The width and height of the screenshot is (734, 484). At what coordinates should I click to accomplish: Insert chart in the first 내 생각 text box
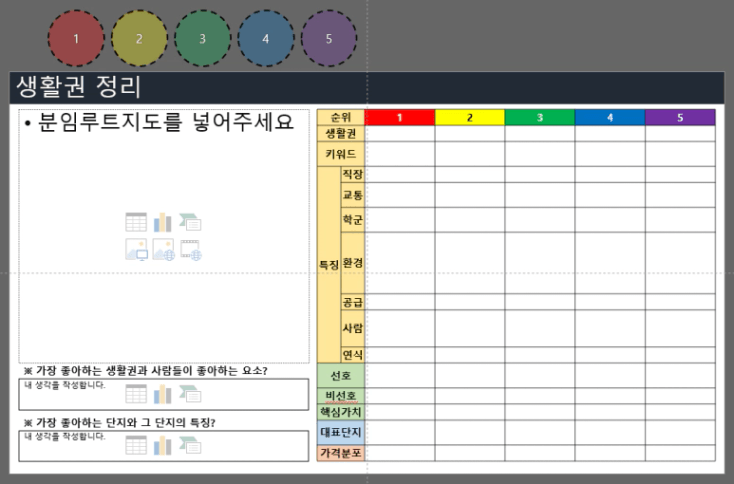click(163, 394)
